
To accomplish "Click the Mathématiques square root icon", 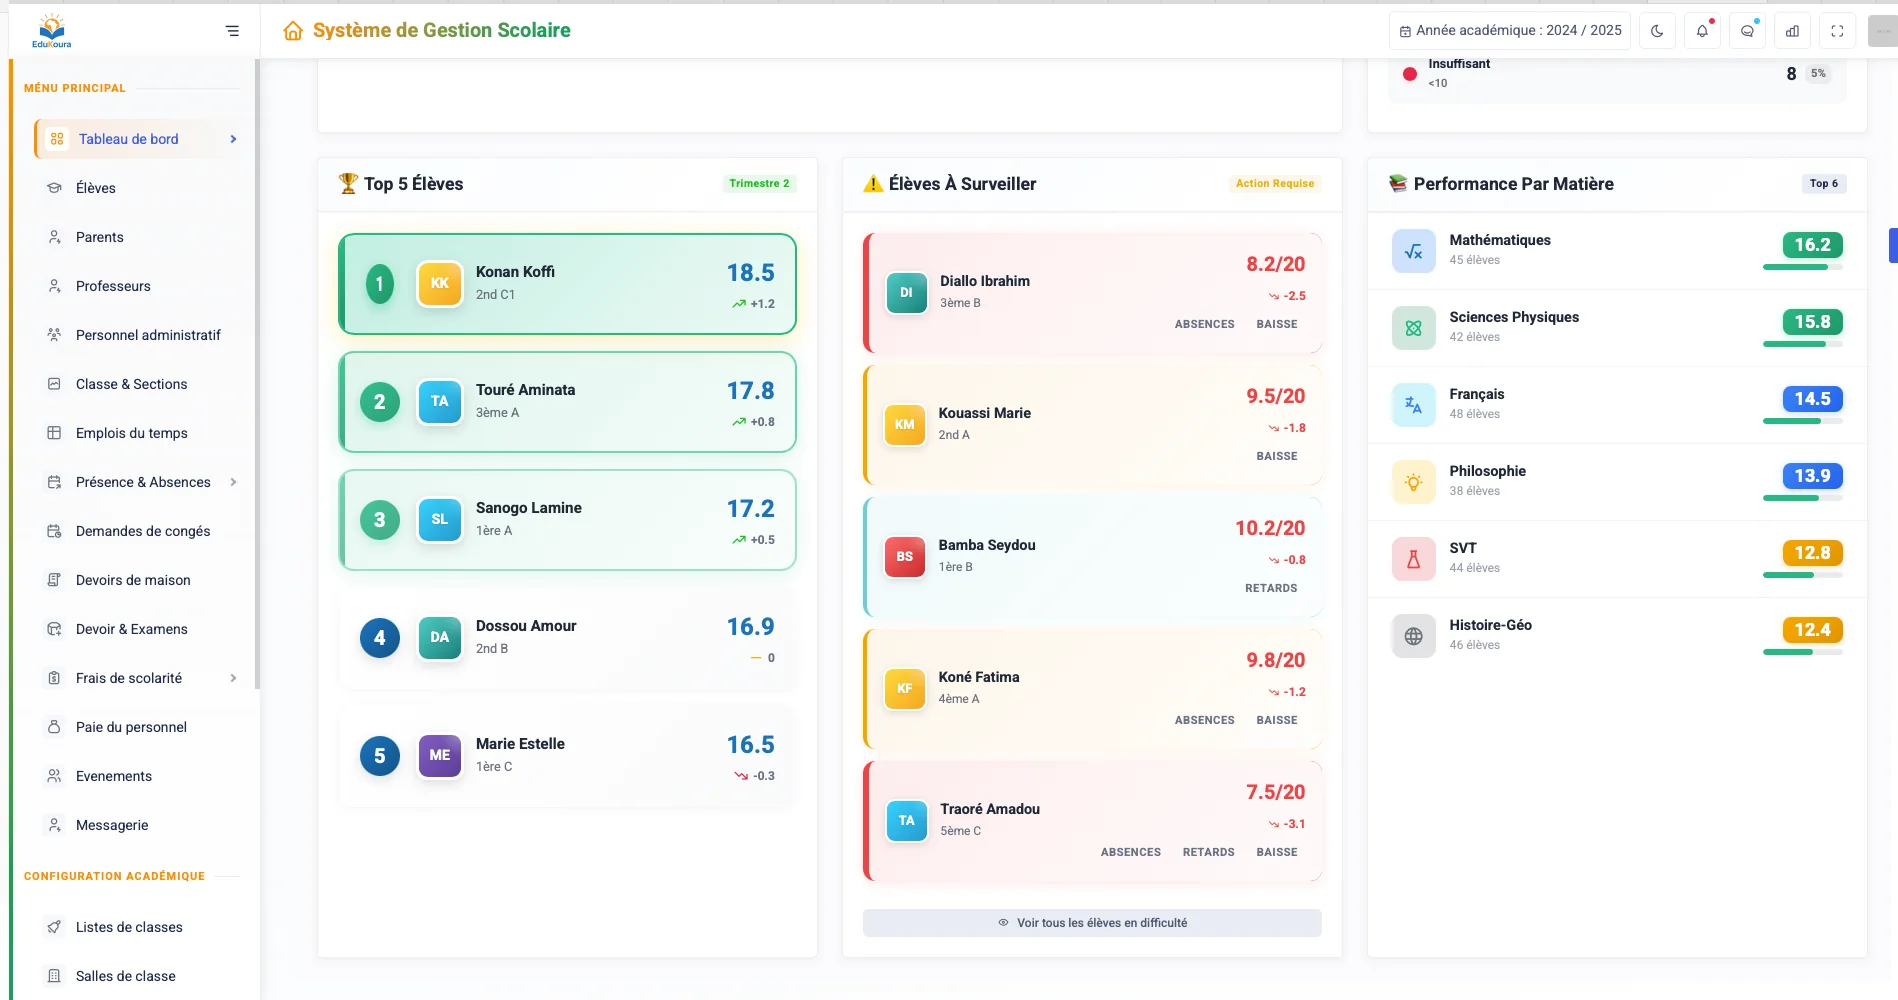I will 1413,251.
